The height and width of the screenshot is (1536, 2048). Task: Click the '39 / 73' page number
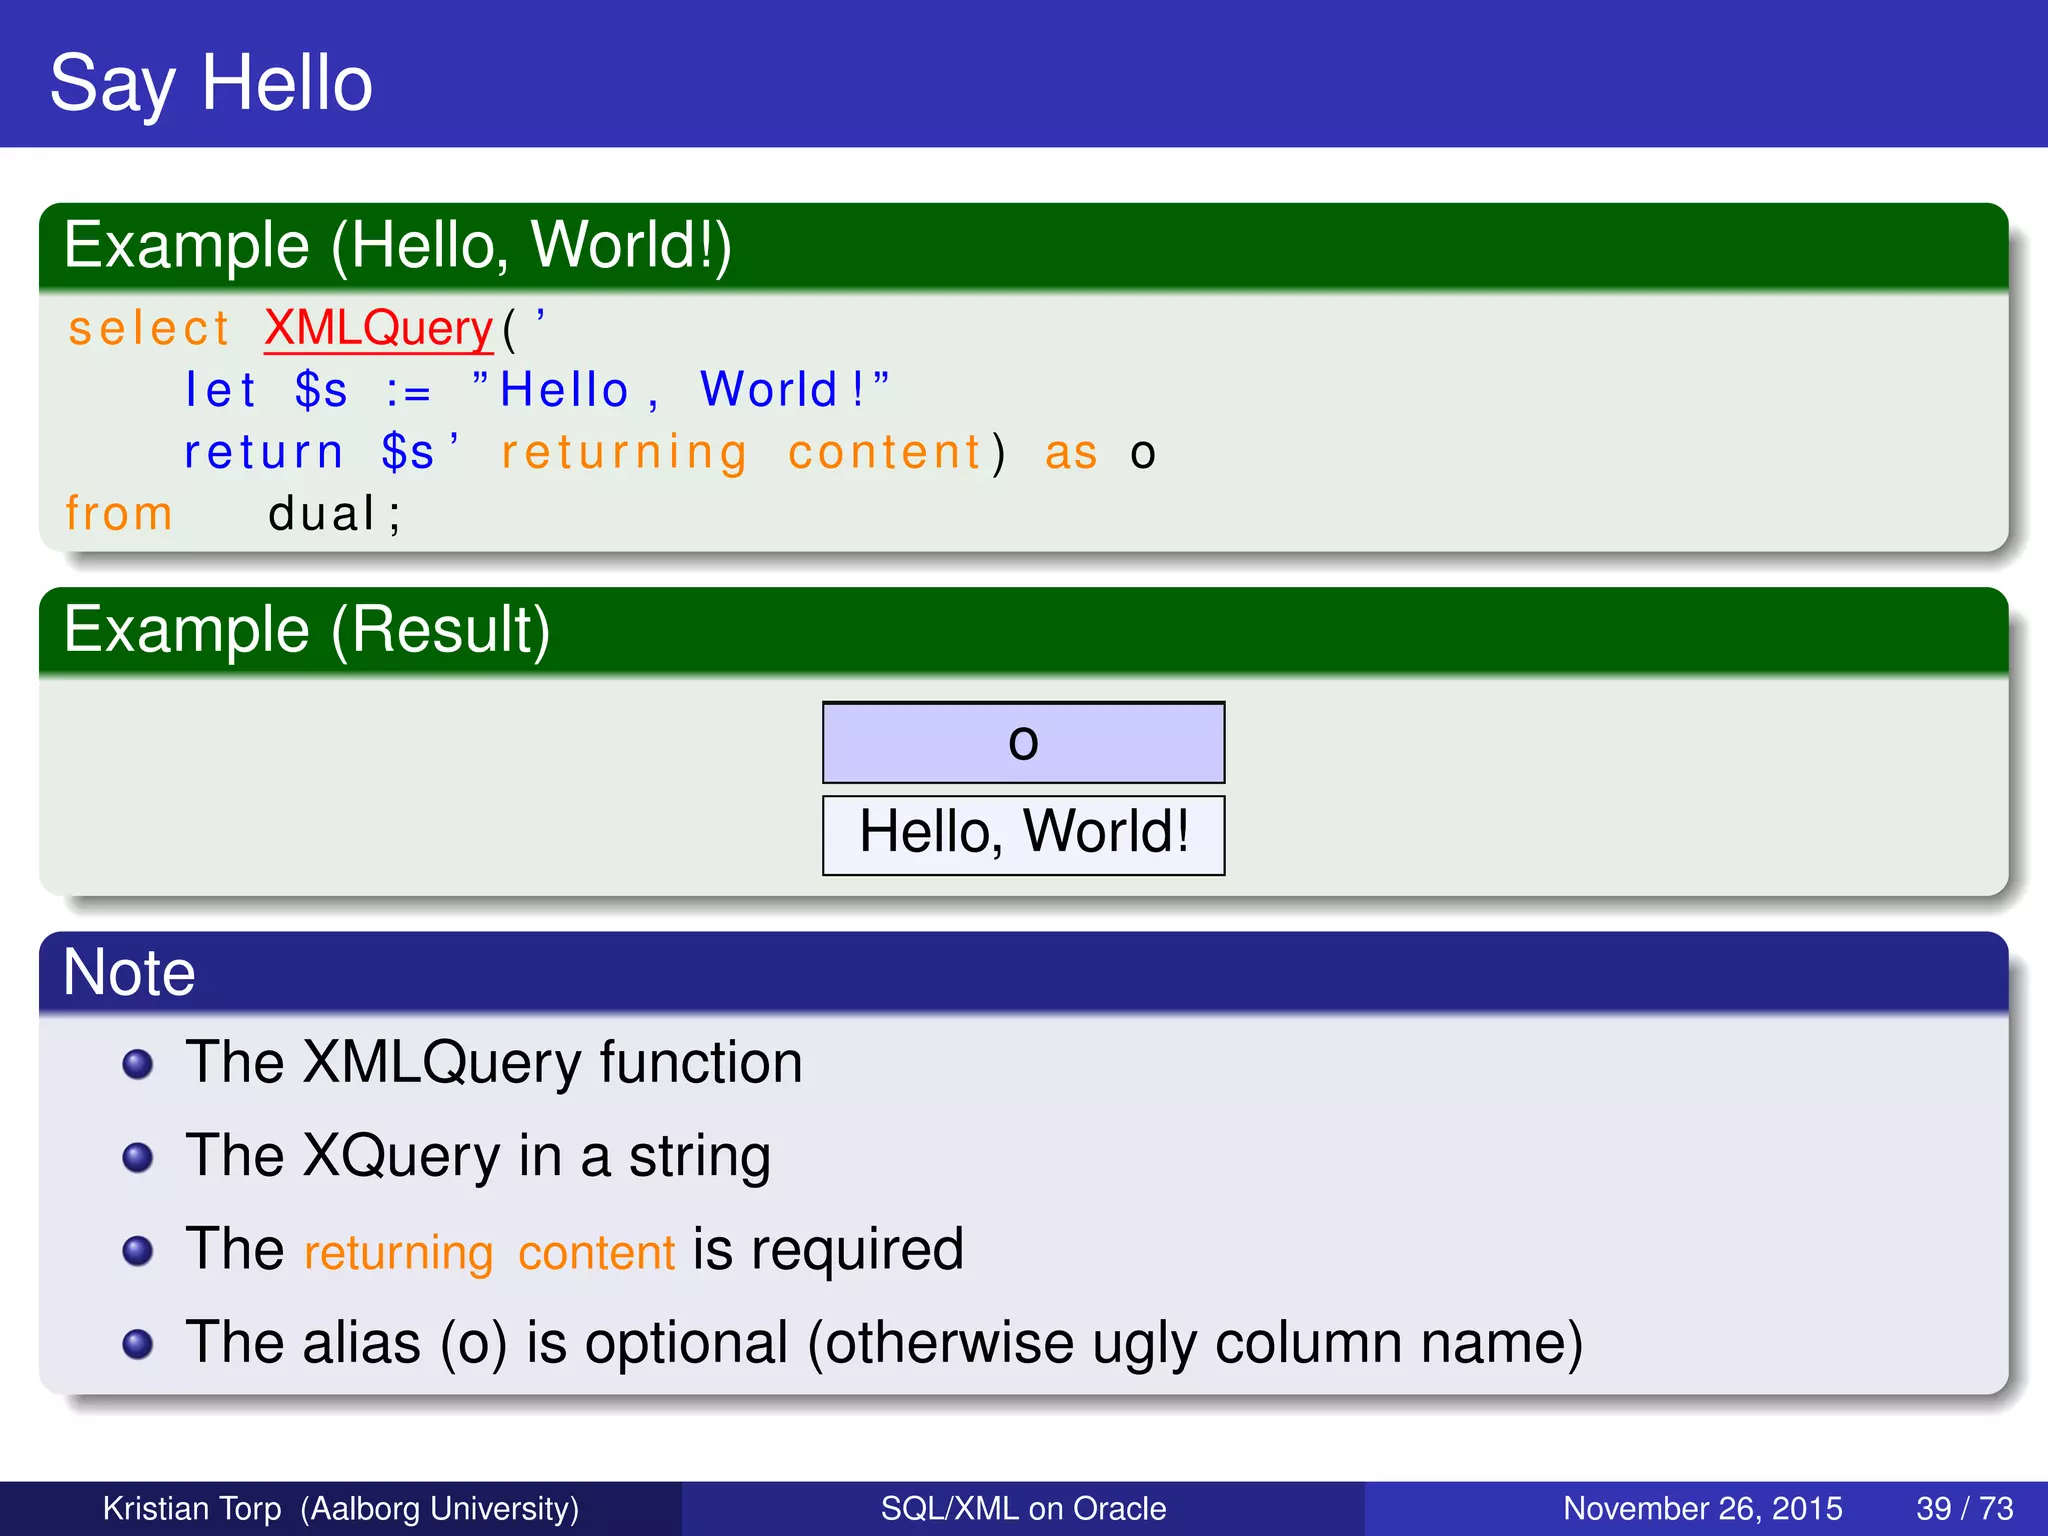tap(1964, 1508)
